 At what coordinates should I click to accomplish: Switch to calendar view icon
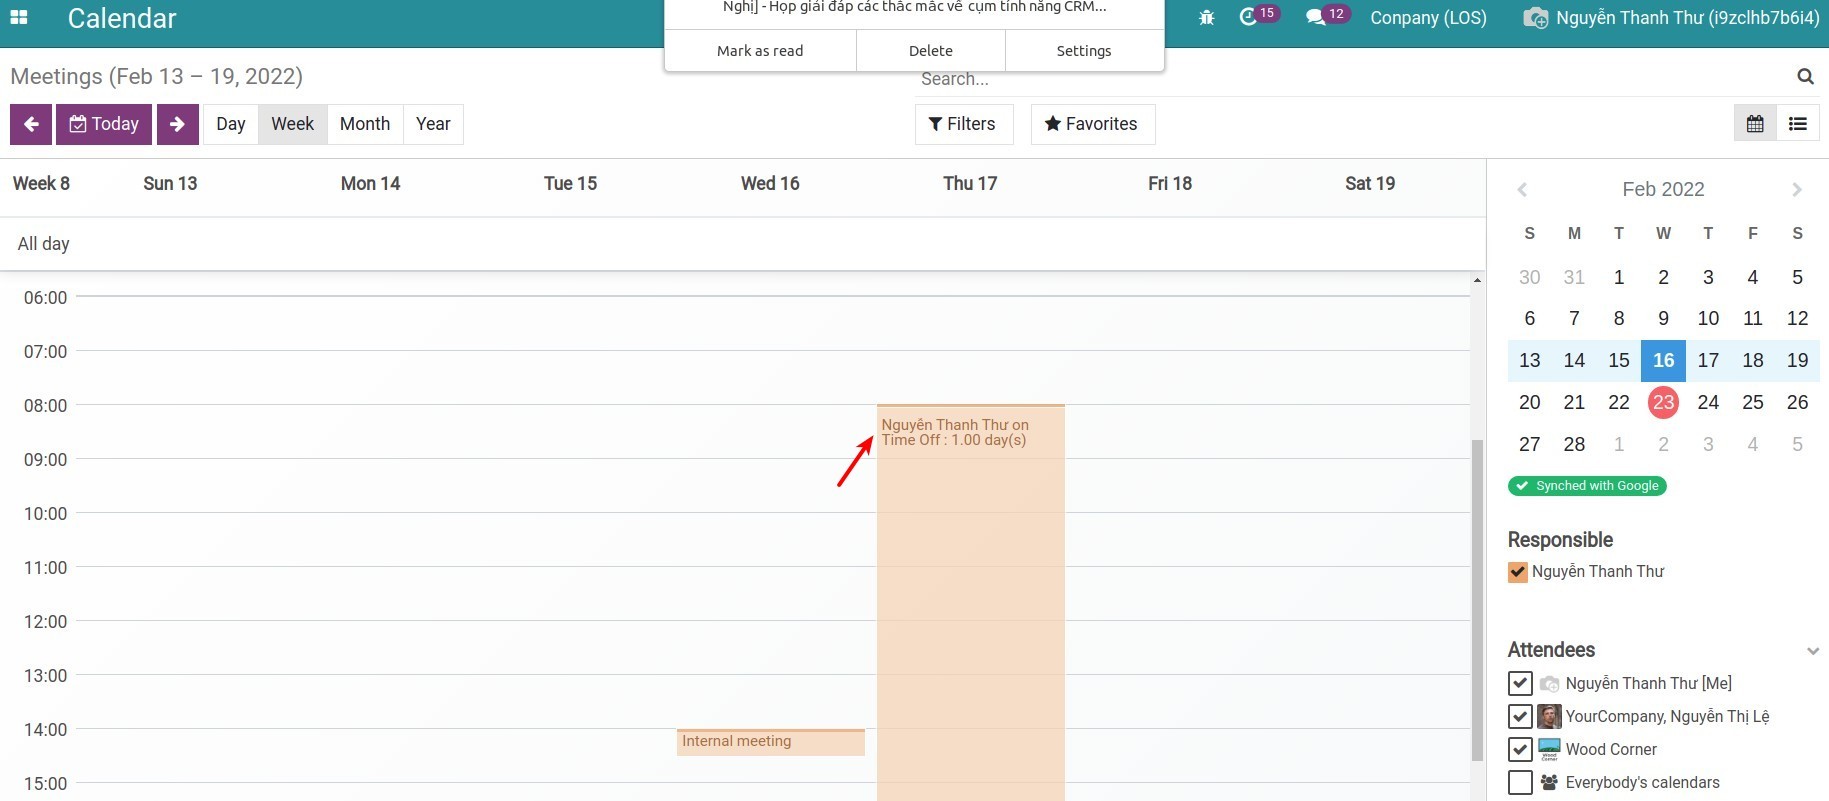pyautogui.click(x=1755, y=124)
